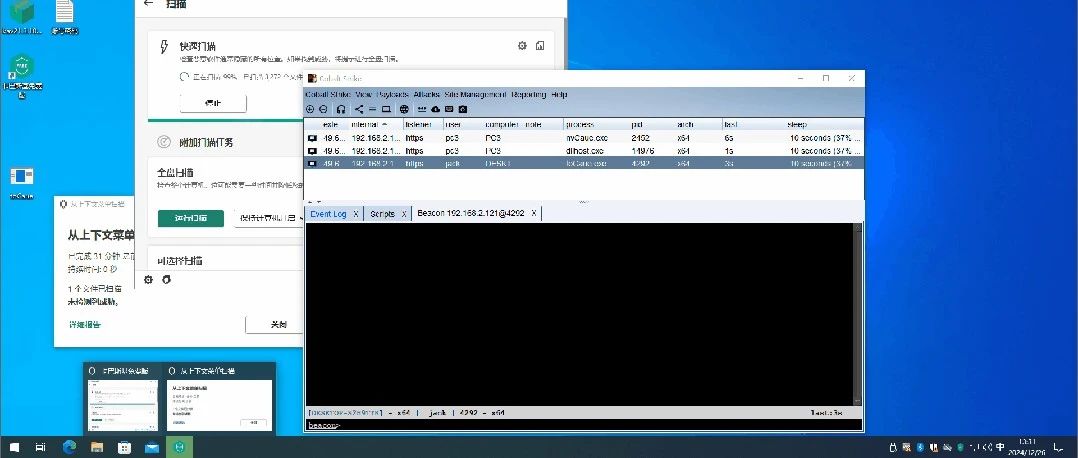The image size is (1078, 458).
Task: Click the icon beside the bottom gear
Action: [x=166, y=279]
